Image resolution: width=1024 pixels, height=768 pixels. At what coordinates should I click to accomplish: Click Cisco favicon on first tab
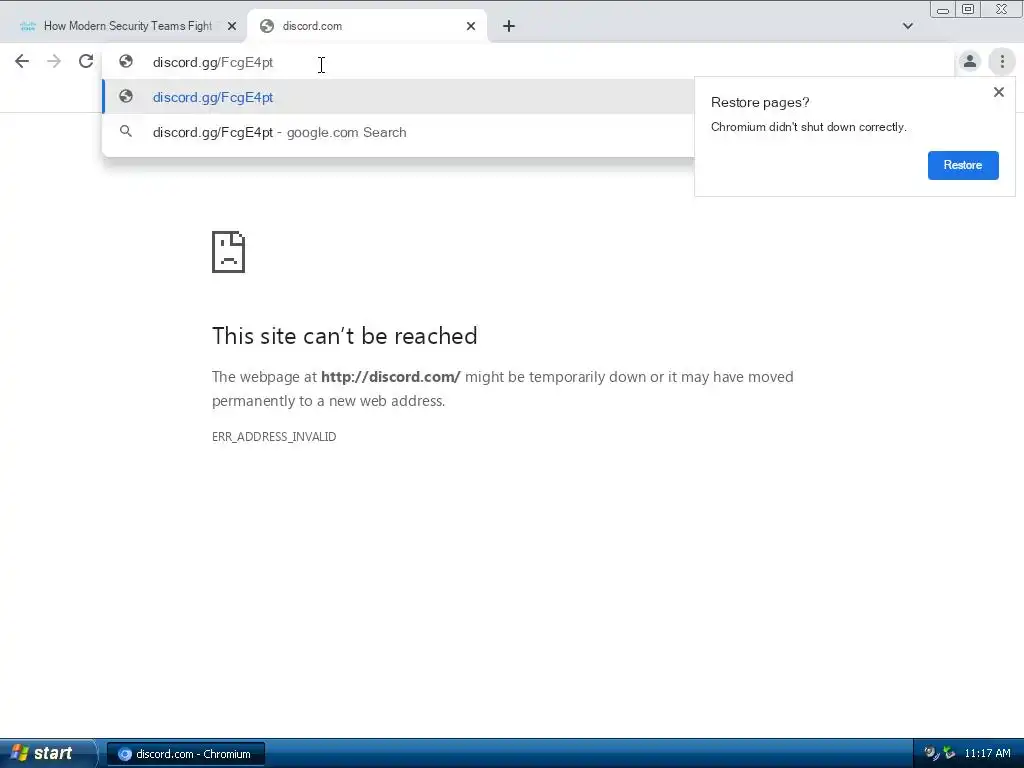tap(27, 26)
